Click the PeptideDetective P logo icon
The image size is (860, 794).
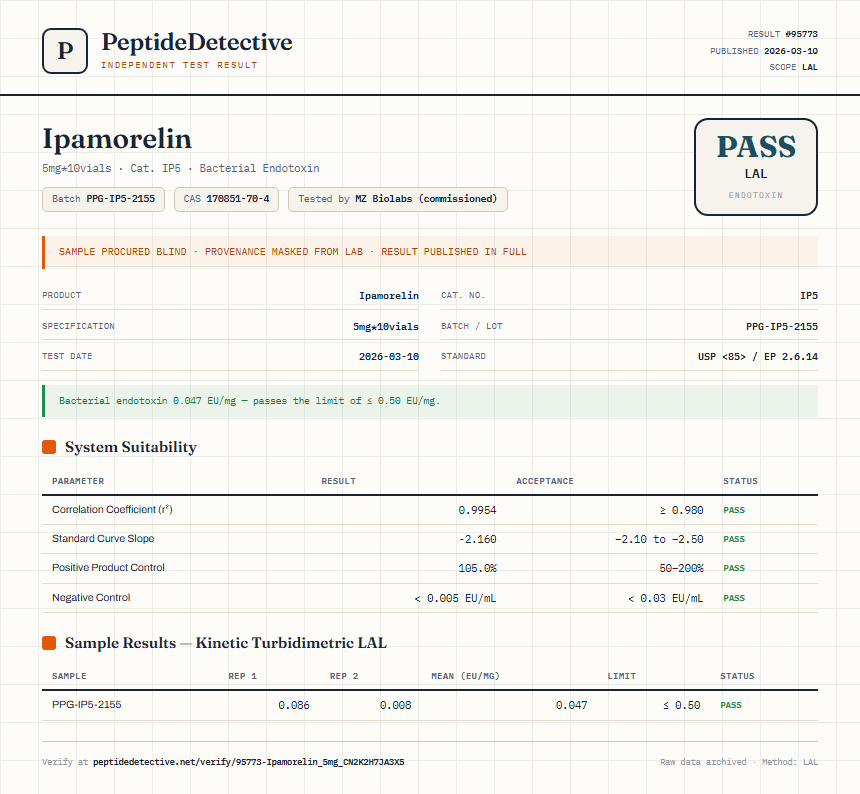[65, 51]
